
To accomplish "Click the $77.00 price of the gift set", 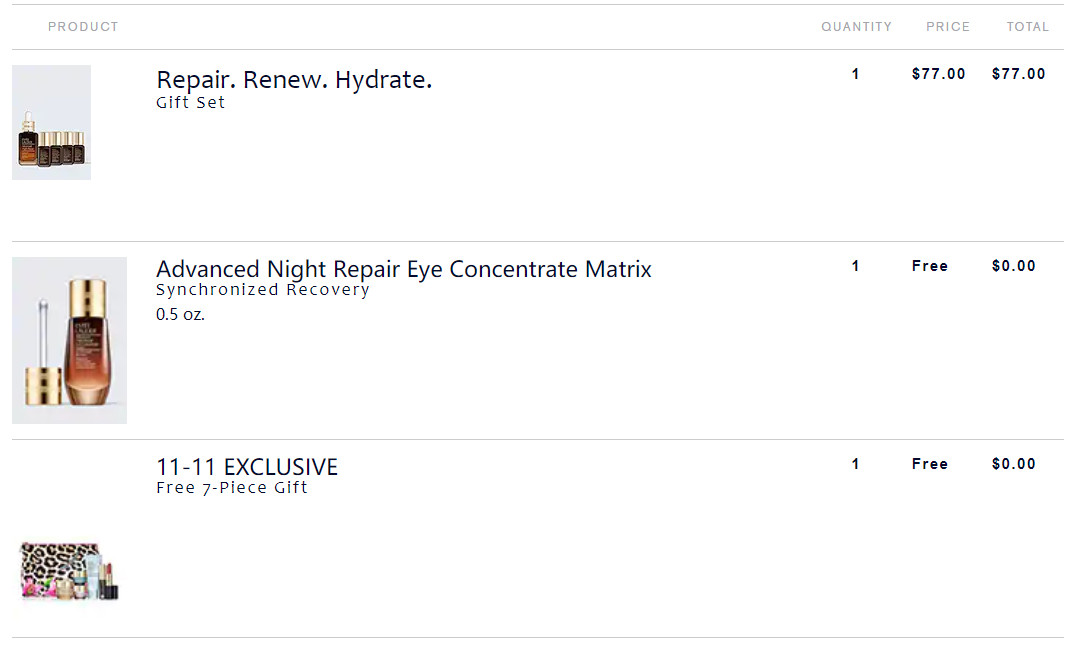I will click(938, 74).
